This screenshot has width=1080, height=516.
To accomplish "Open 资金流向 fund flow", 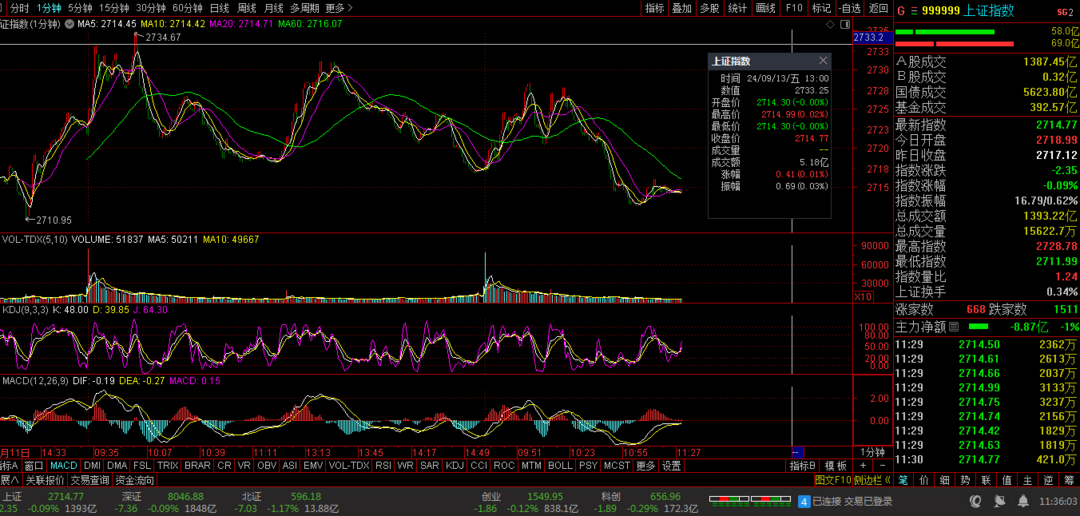I will 135,479.
